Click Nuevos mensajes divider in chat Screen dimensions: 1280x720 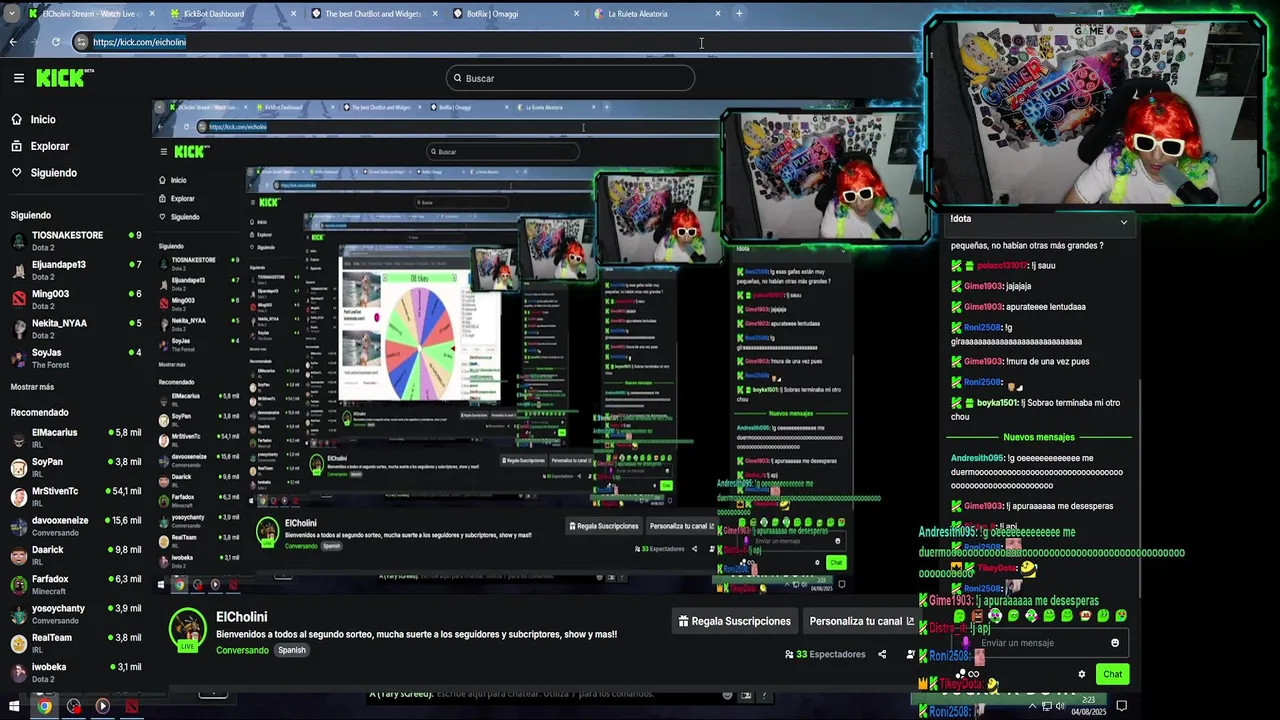click(1039, 437)
